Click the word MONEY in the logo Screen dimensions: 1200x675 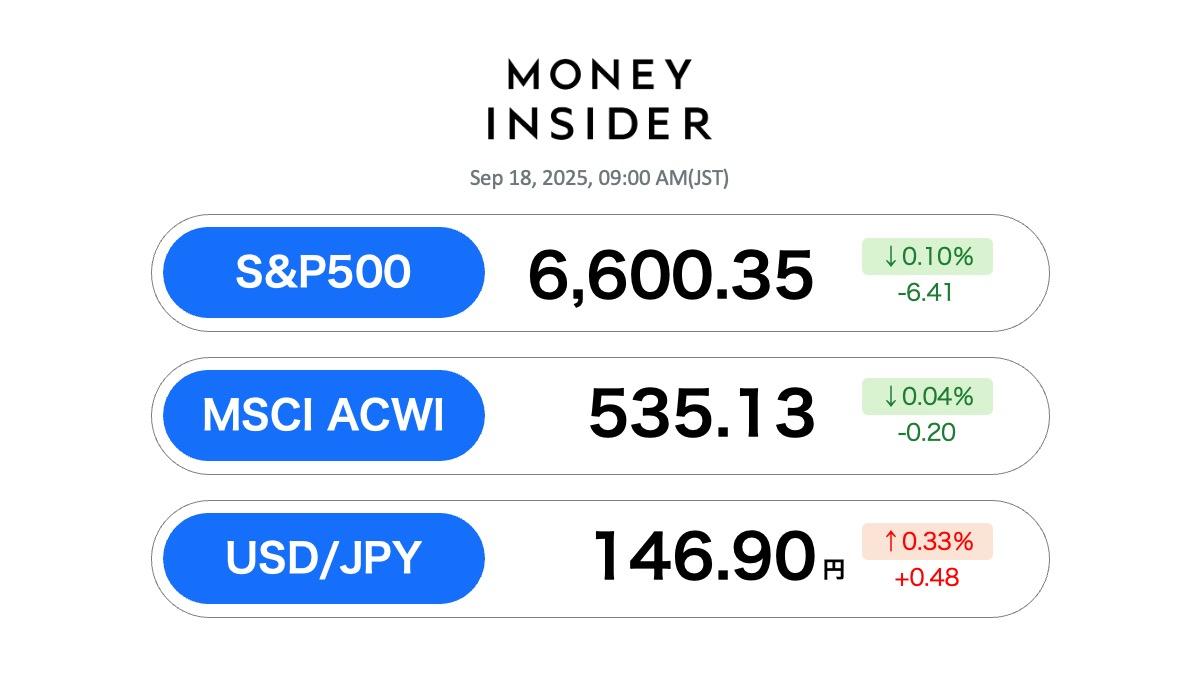coord(599,75)
